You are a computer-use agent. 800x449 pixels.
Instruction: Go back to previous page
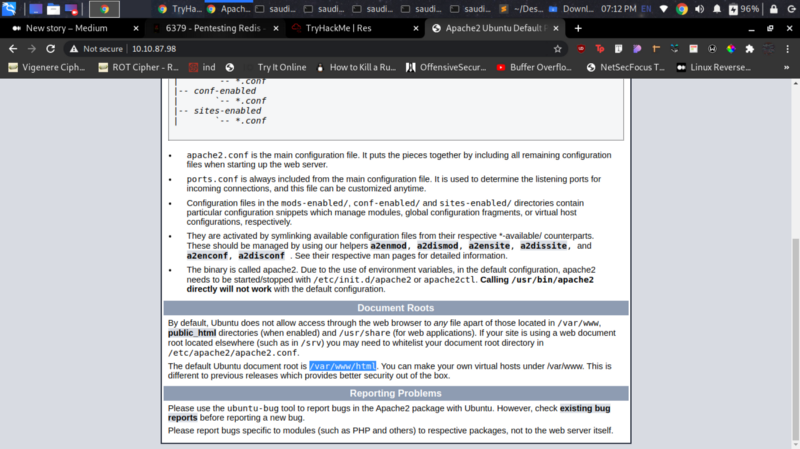(13, 48)
